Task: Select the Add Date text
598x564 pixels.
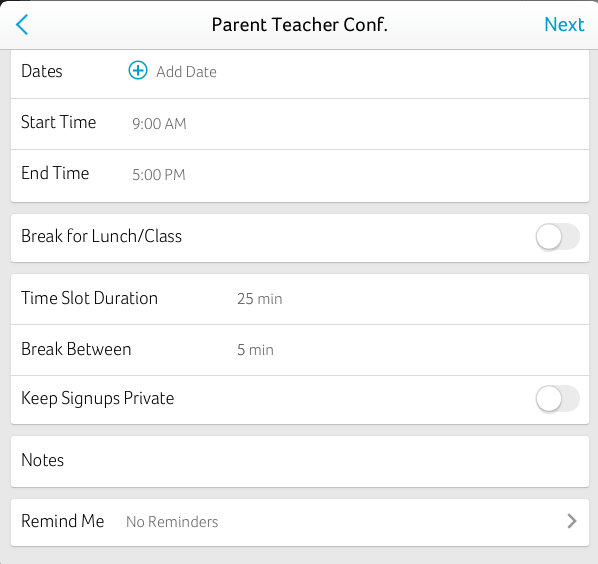Action: pos(186,72)
